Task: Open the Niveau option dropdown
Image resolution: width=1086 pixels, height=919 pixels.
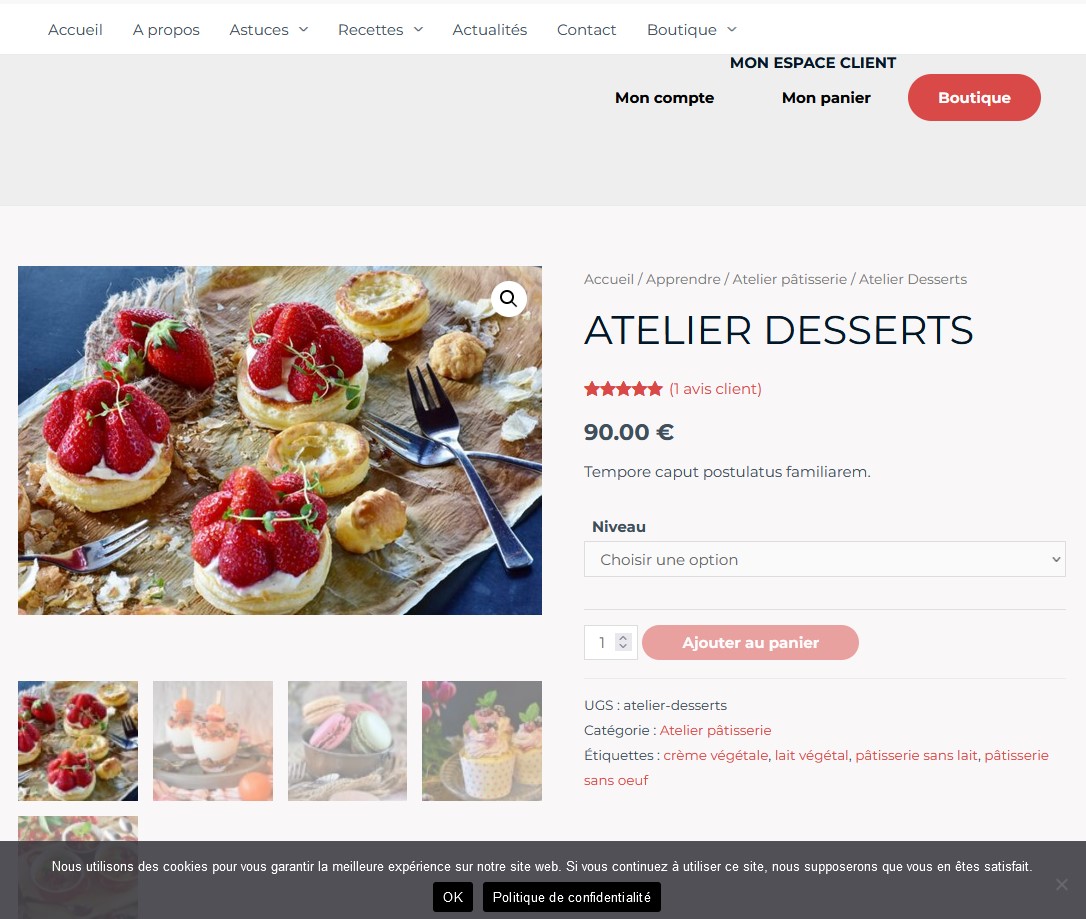Action: point(824,559)
